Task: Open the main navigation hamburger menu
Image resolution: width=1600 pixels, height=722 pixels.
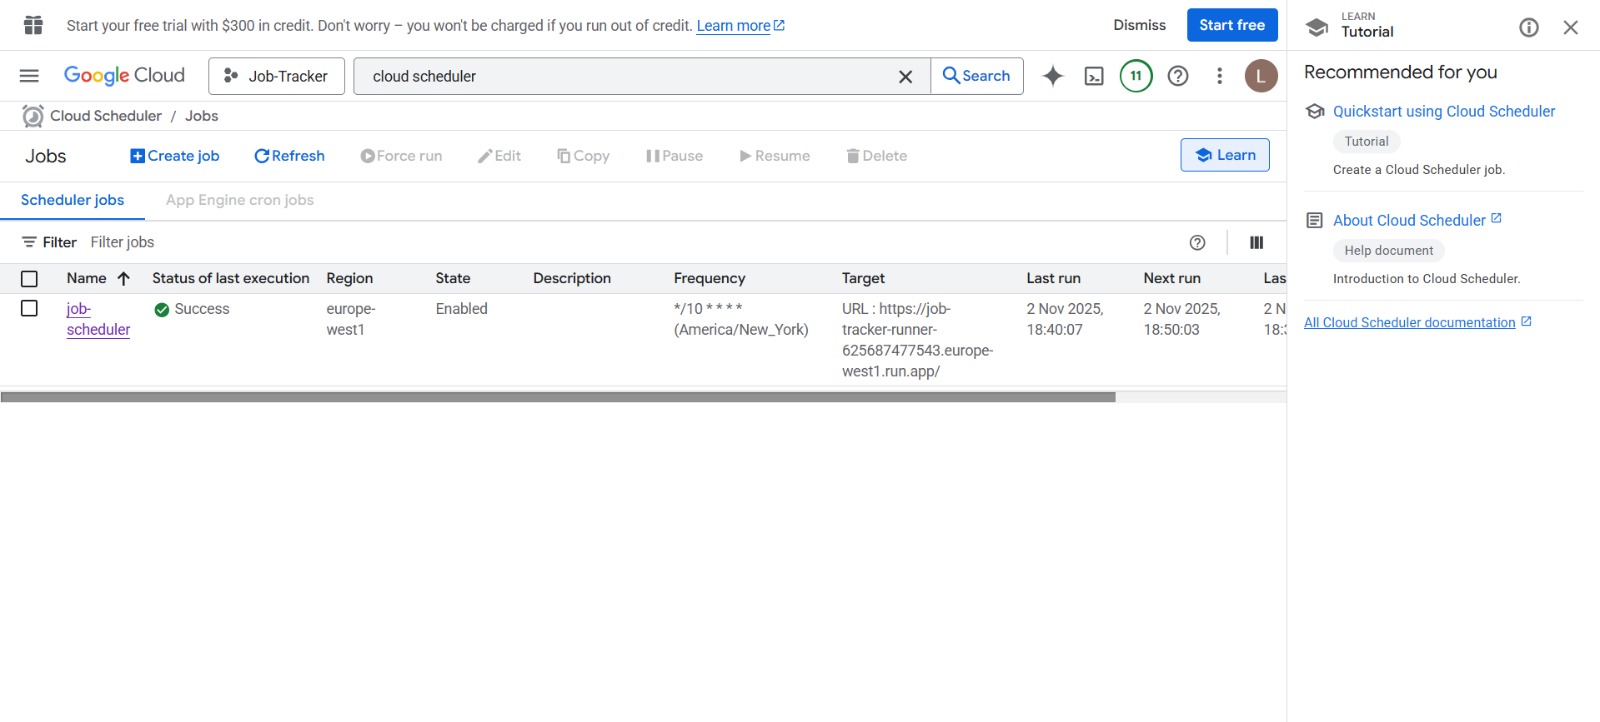Action: click(x=29, y=76)
